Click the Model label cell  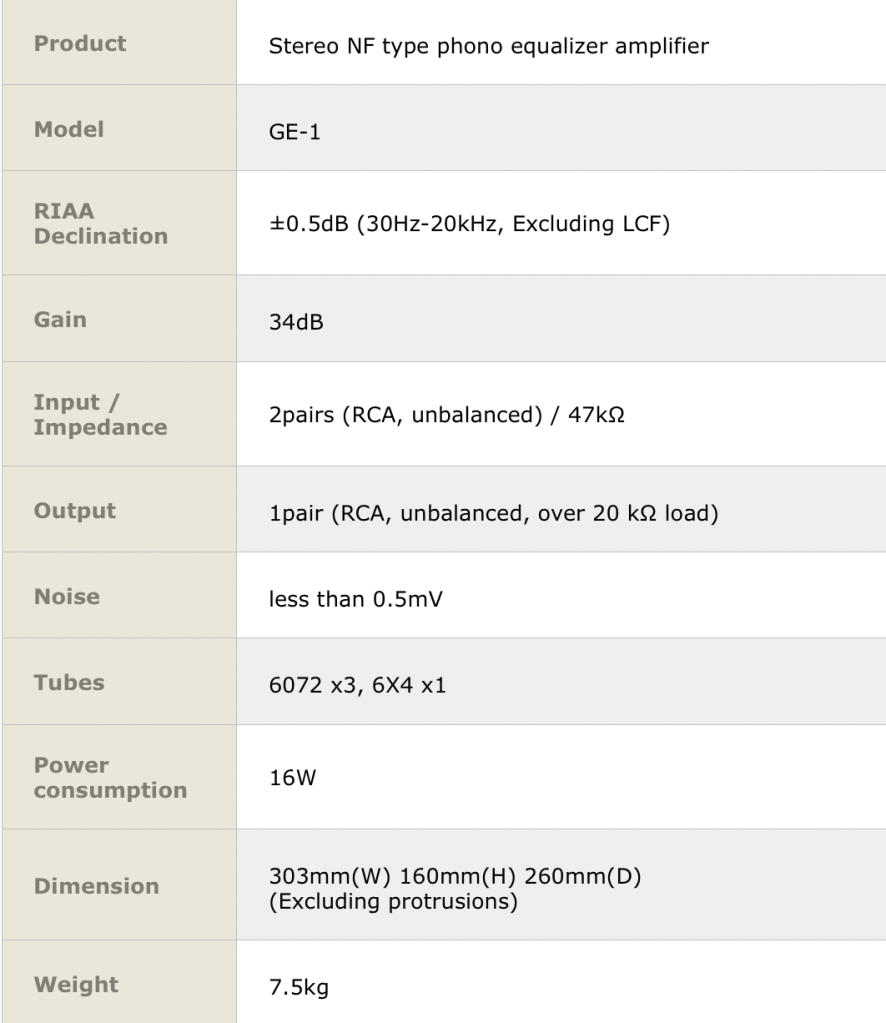69,129
